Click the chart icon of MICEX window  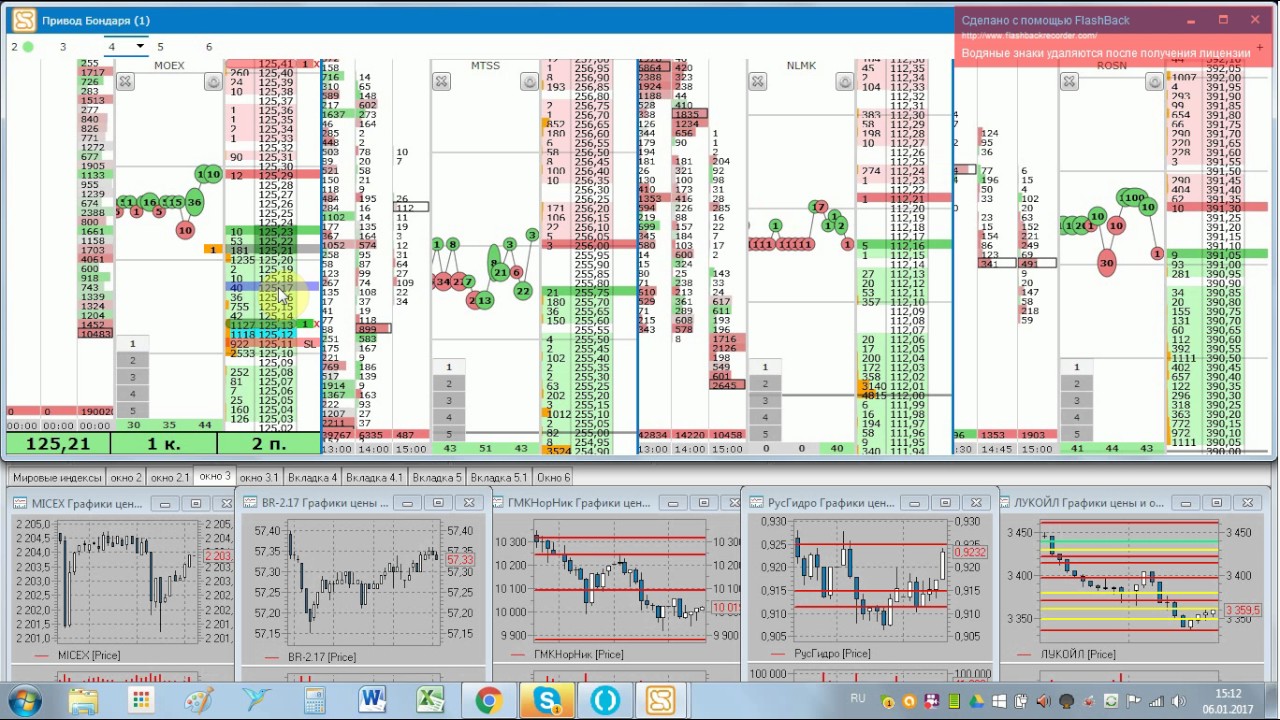20,504
